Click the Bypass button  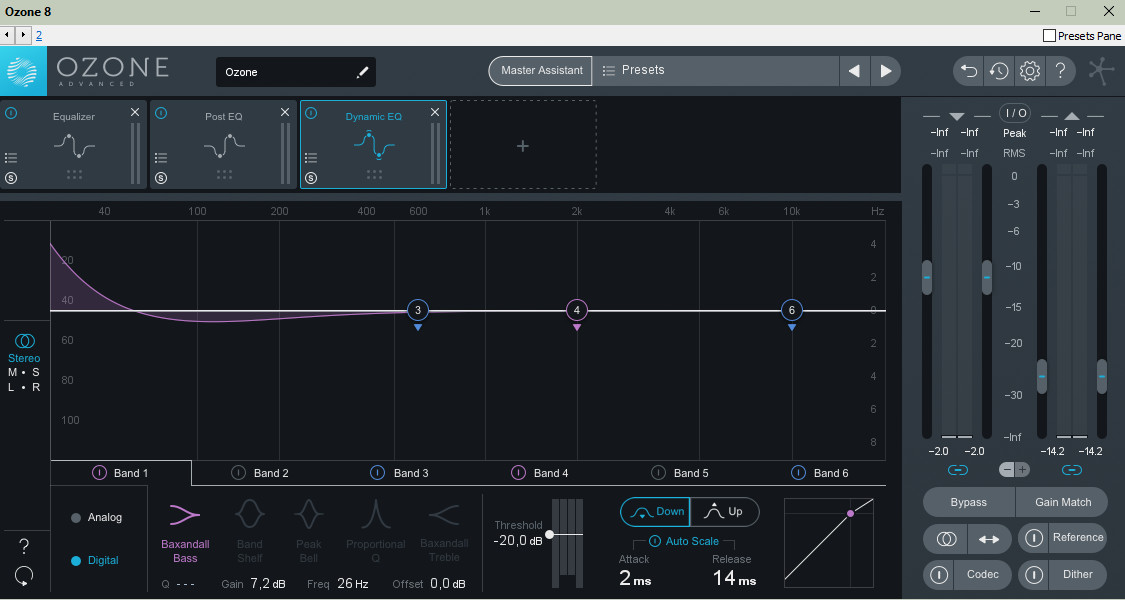pyautogui.click(x=969, y=502)
